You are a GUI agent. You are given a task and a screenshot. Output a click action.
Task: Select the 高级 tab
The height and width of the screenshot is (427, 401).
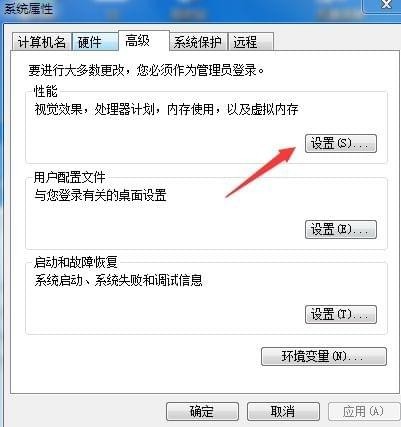[x=144, y=41]
